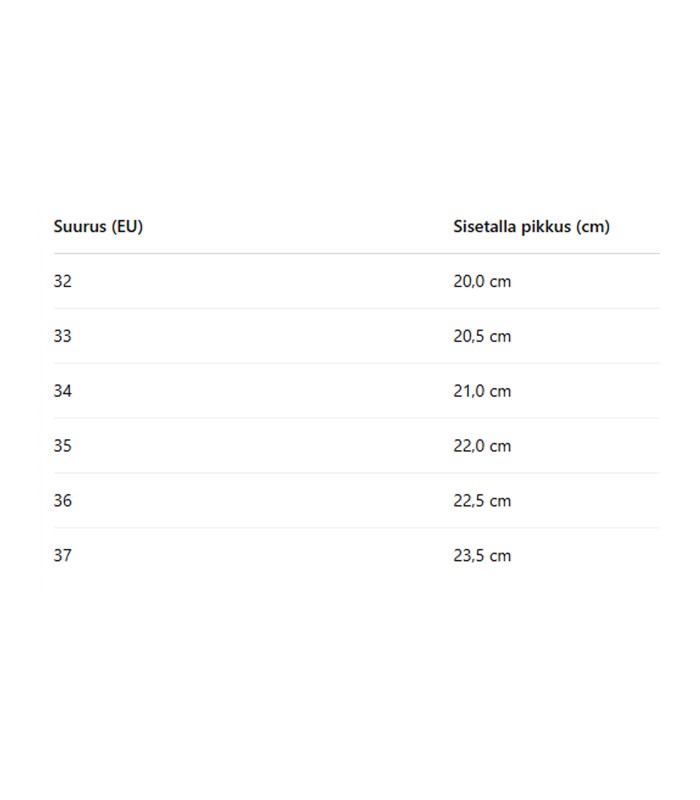Viewport: 700px width, 800px height.
Task: Select size 34 in the table
Action: (63, 391)
